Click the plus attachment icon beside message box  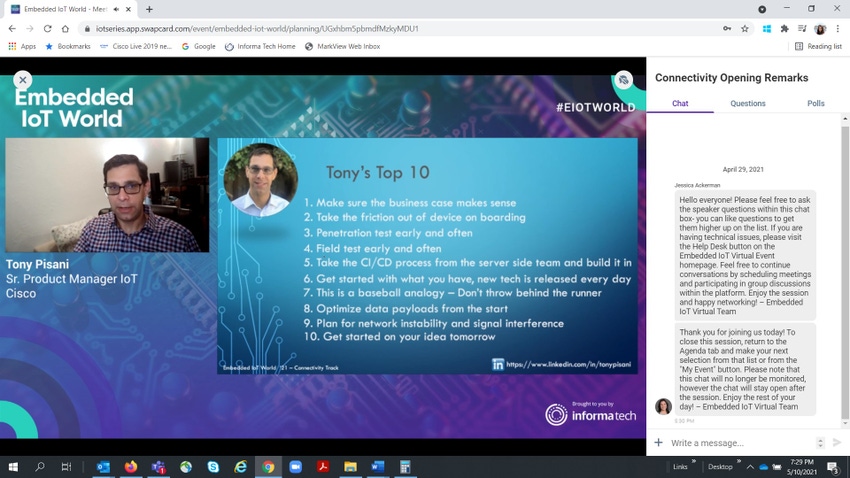(658, 442)
